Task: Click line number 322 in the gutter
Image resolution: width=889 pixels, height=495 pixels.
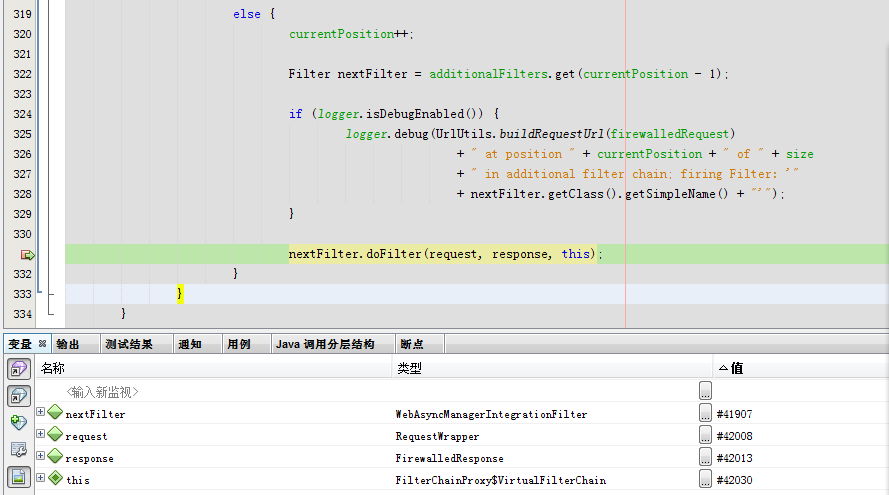Action: click(x=22, y=74)
